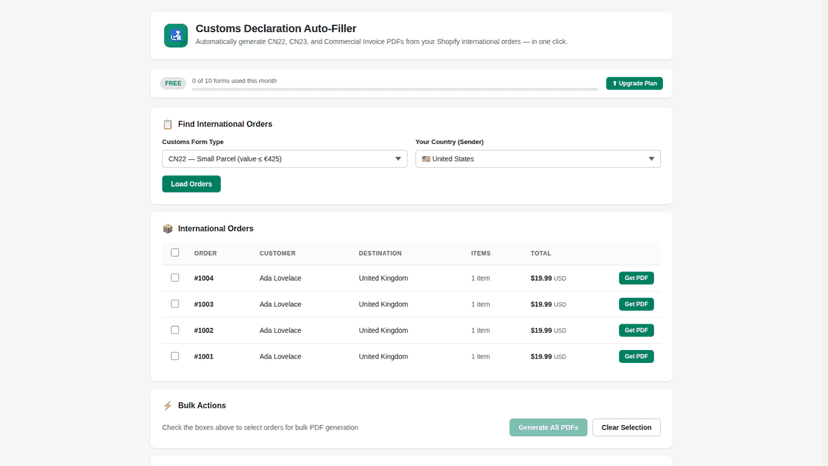Select order #1002 checkbox
Image resolution: width=828 pixels, height=466 pixels.
click(175, 330)
